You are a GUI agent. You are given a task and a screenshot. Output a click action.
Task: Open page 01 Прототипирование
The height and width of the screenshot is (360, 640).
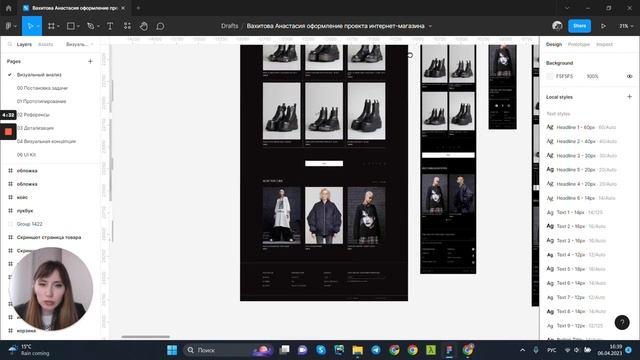[41, 101]
